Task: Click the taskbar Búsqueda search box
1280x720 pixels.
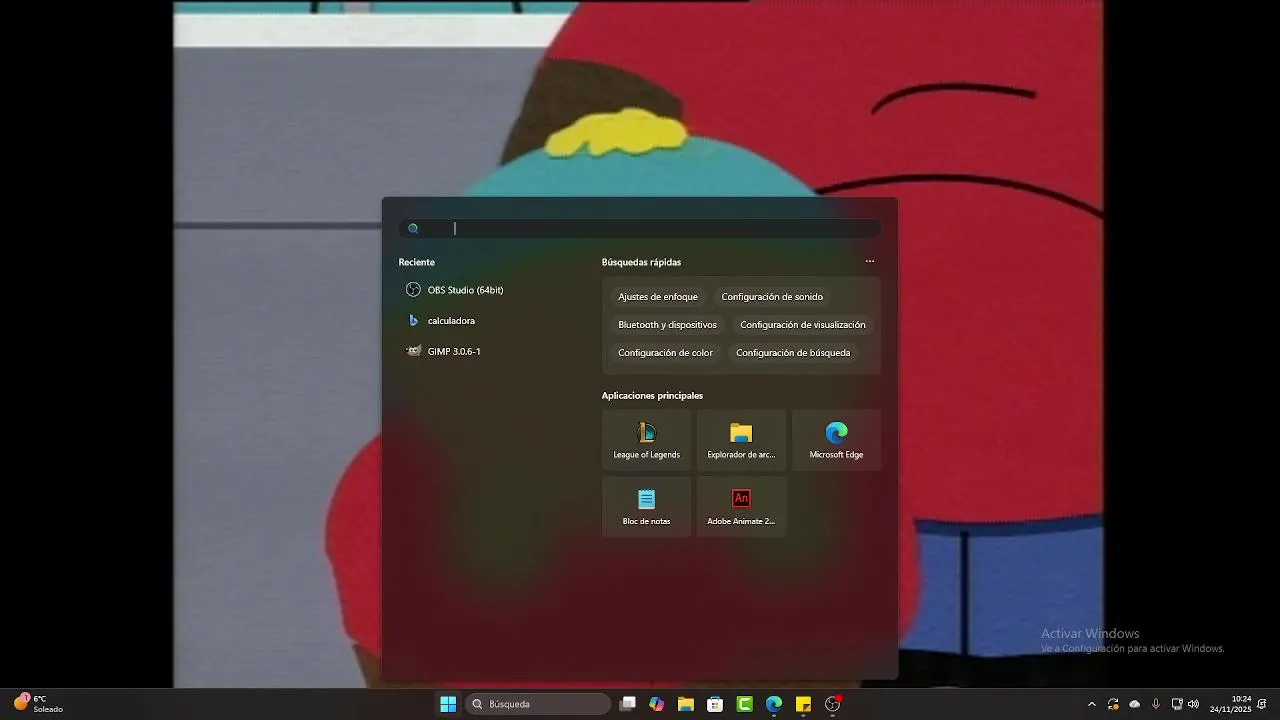Action: [538, 704]
